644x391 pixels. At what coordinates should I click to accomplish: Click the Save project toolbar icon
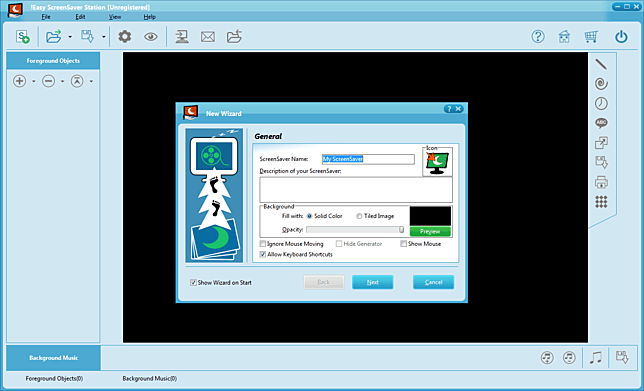[x=87, y=37]
